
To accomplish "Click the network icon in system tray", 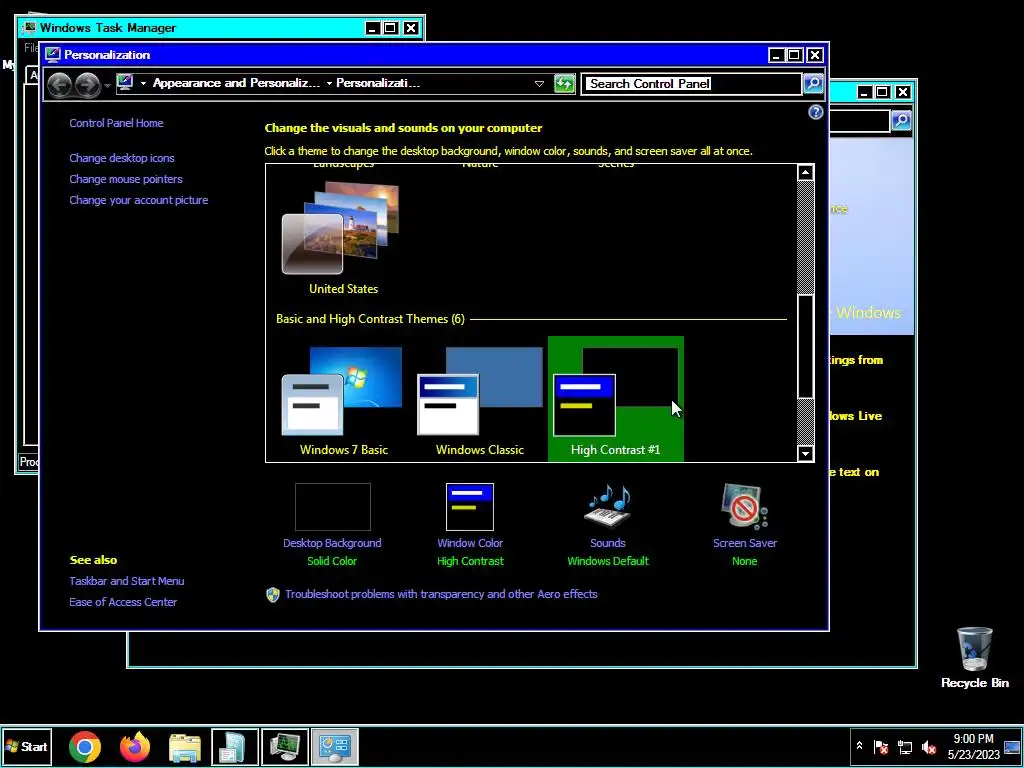I will click(904, 746).
